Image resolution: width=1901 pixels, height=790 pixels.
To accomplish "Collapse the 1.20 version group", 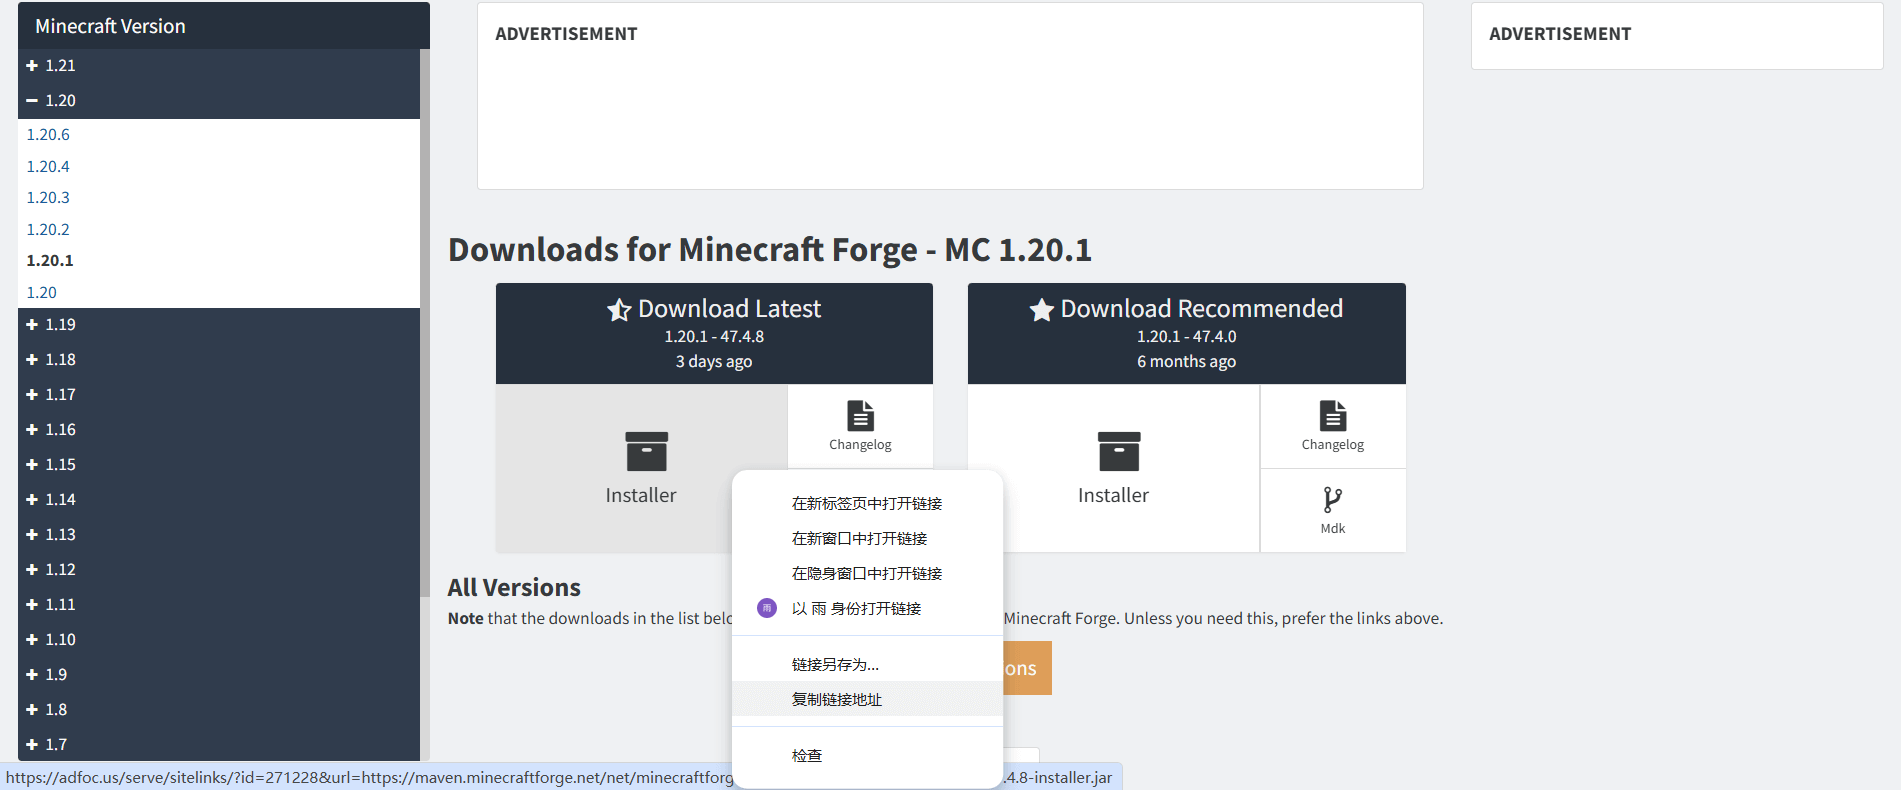I will tap(32, 101).
